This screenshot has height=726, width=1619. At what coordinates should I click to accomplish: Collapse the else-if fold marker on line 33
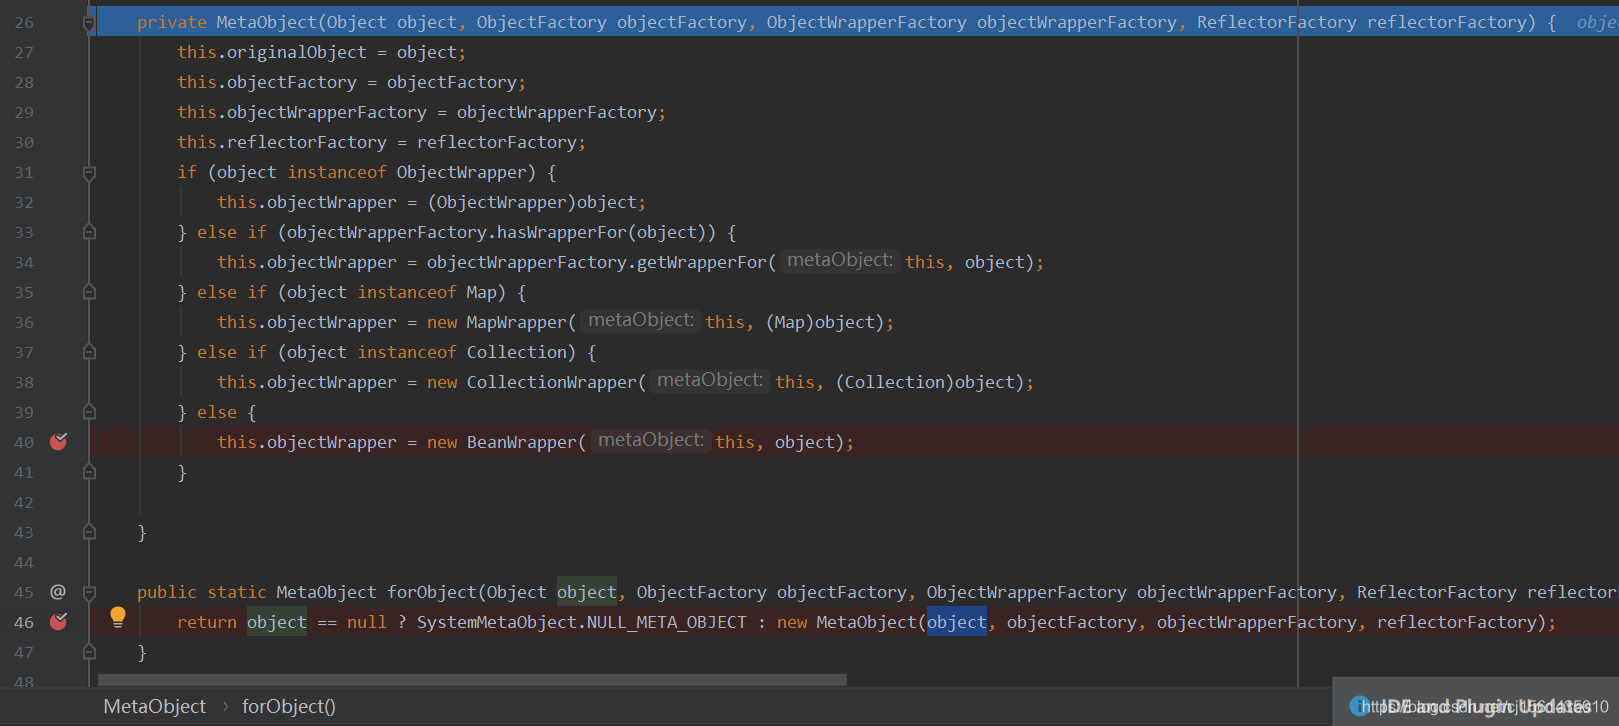pyautogui.click(x=89, y=232)
